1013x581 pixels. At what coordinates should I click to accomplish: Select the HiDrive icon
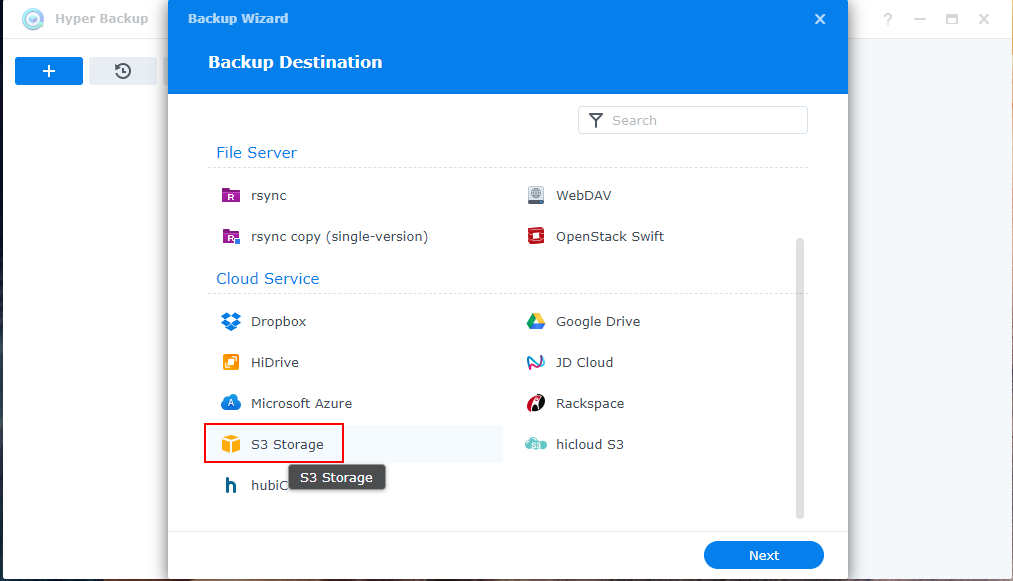231,363
